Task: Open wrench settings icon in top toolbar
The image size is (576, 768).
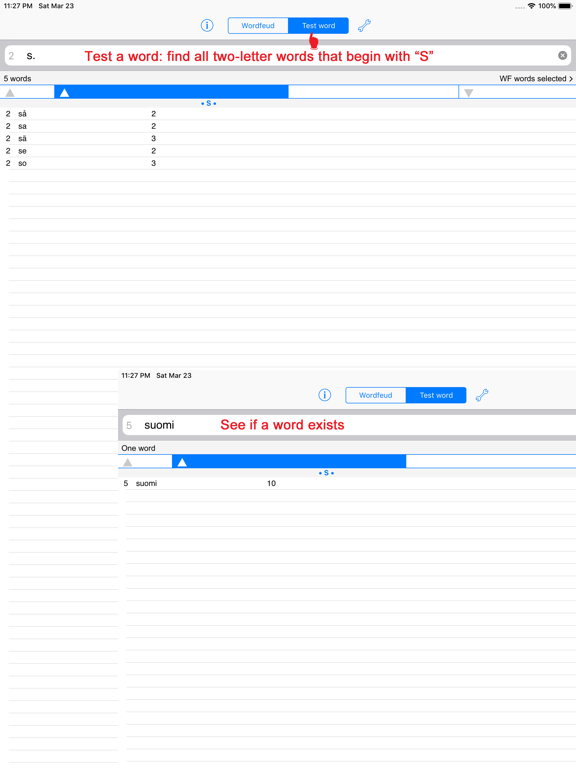Action: [x=364, y=25]
